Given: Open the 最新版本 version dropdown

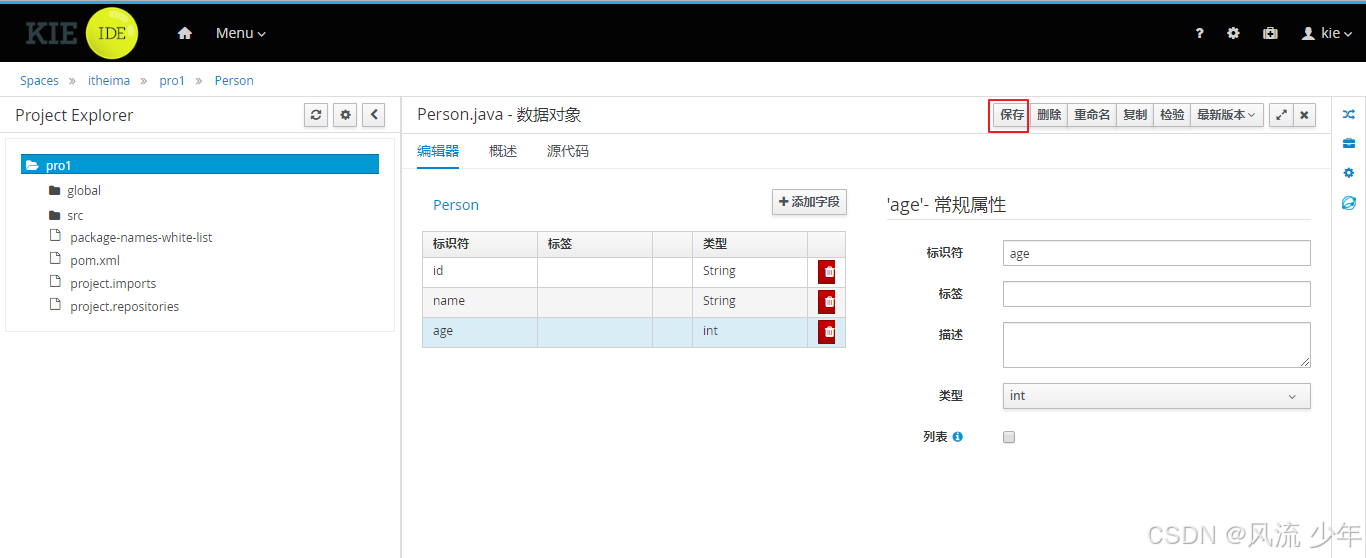Looking at the screenshot, I should pos(1227,115).
